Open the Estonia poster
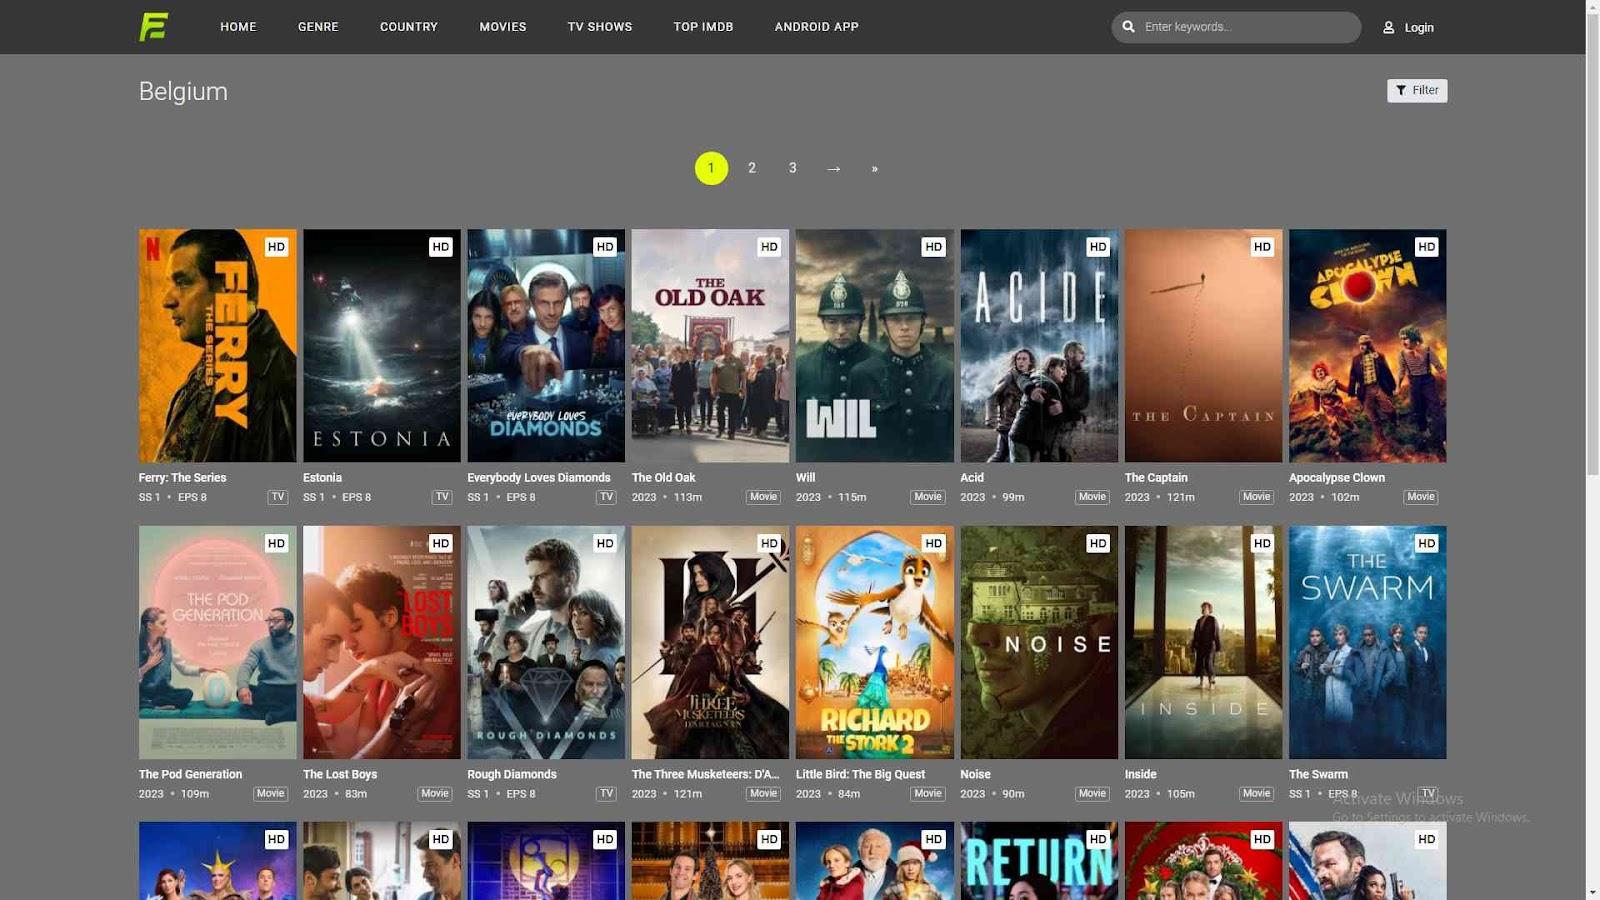The height and width of the screenshot is (900, 1600). tap(382, 346)
